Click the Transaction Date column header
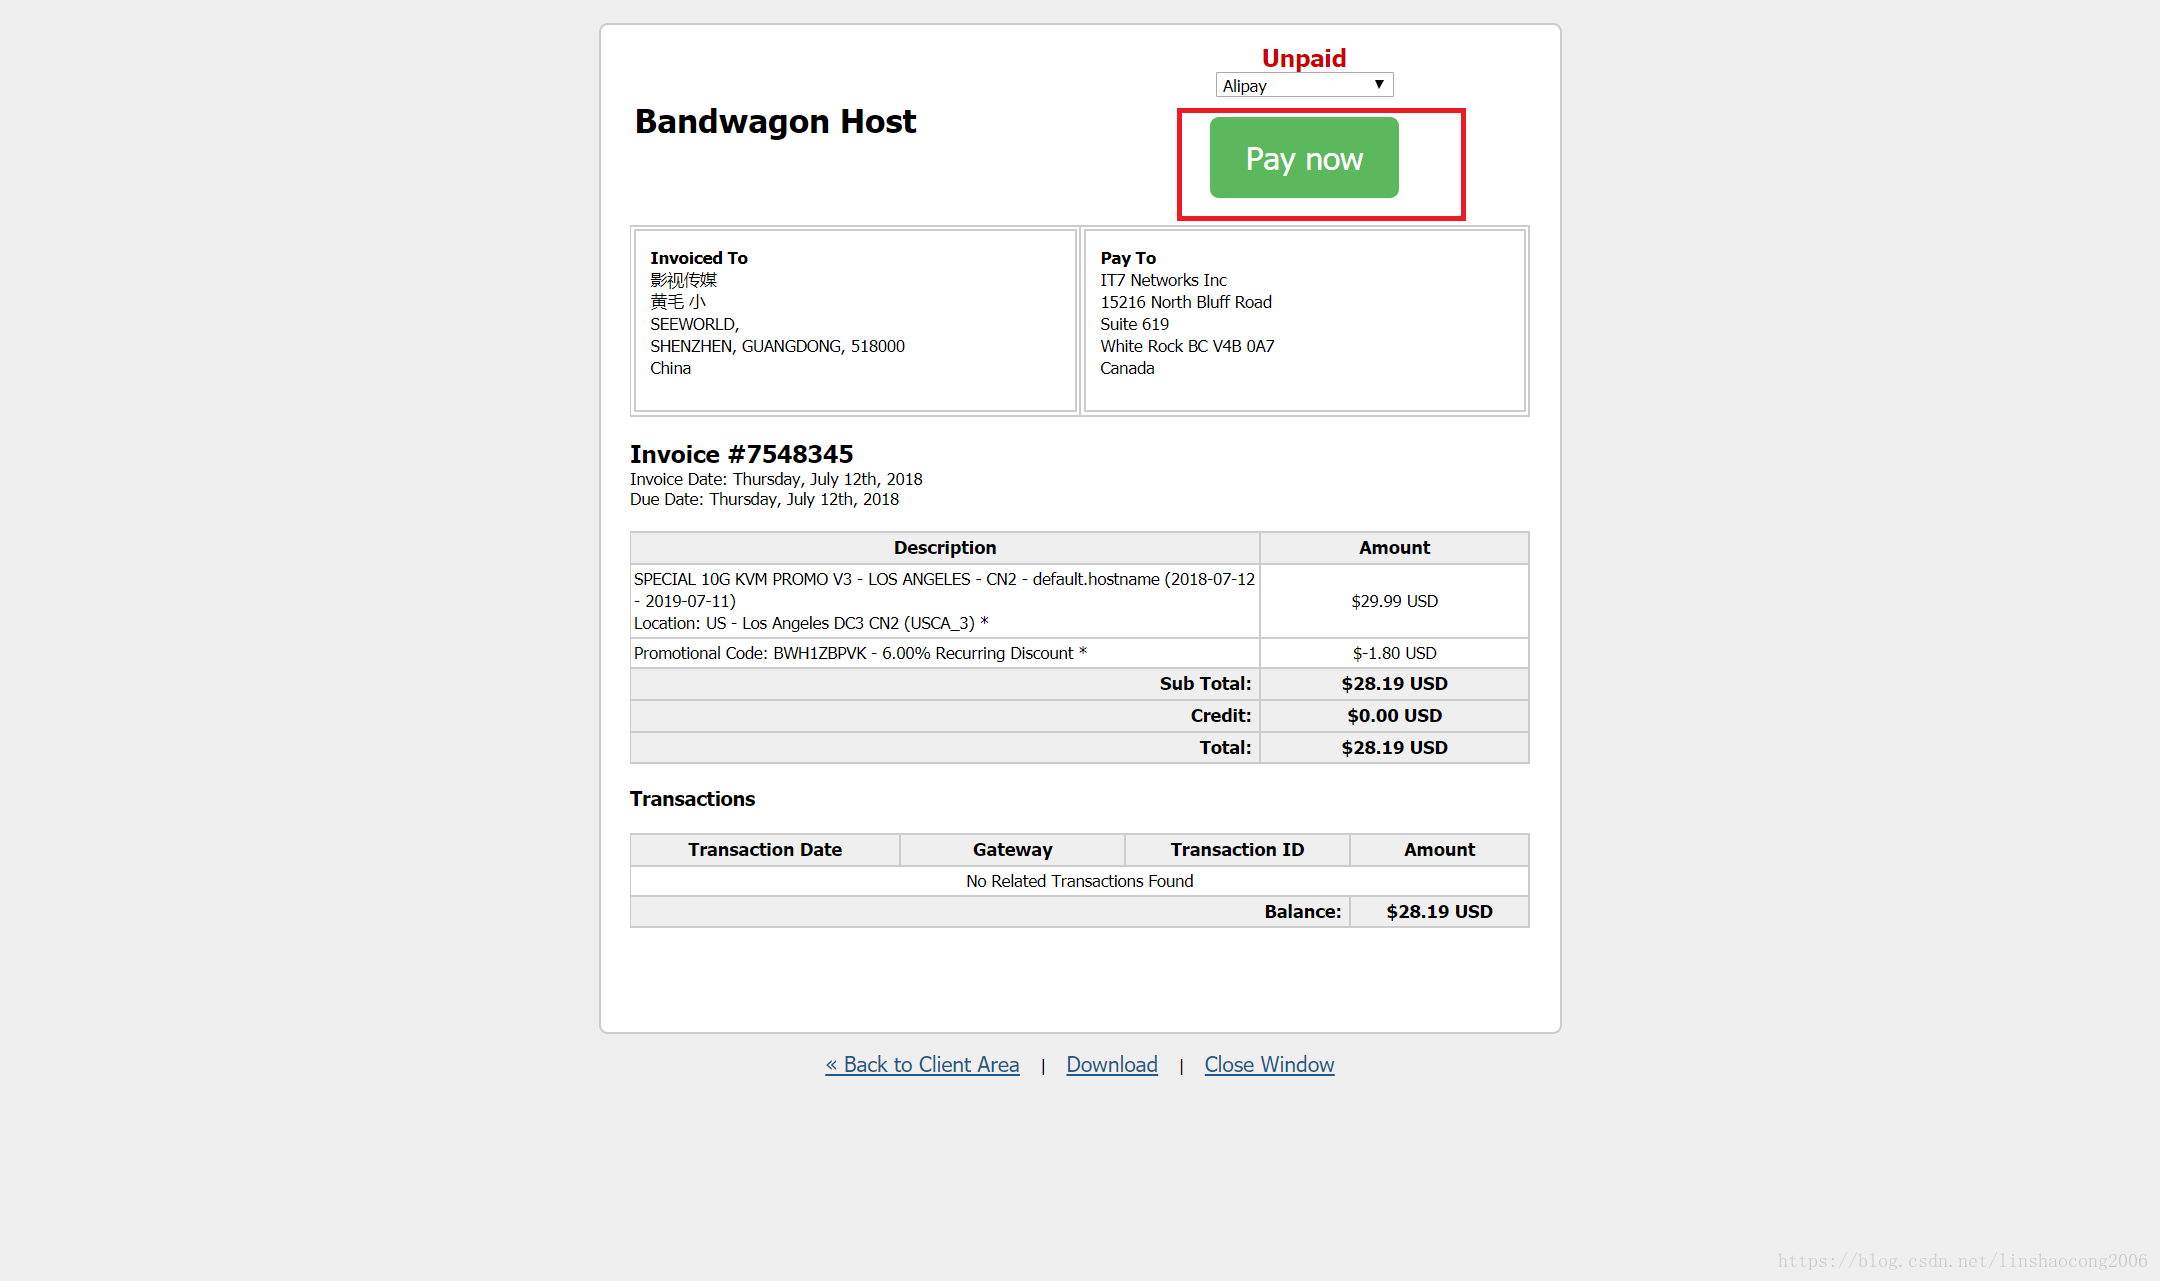The width and height of the screenshot is (2160, 1281). coord(764,850)
